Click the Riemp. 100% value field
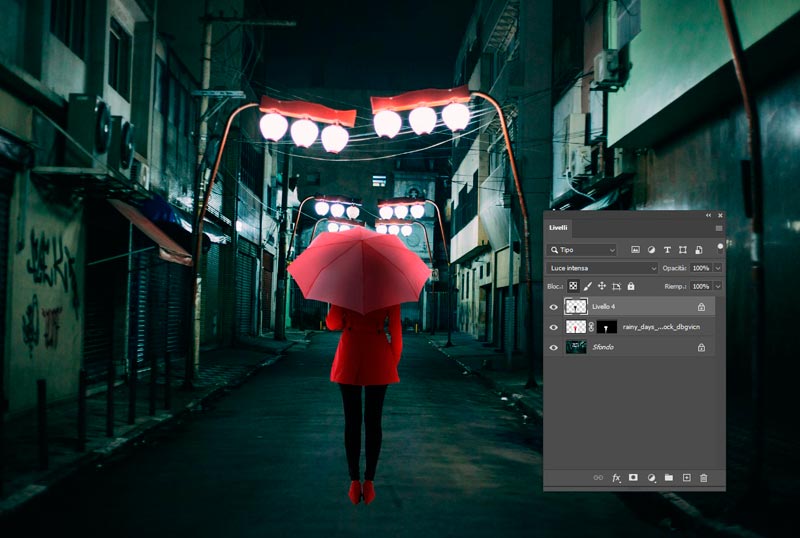This screenshot has height=538, width=800. 701,286
